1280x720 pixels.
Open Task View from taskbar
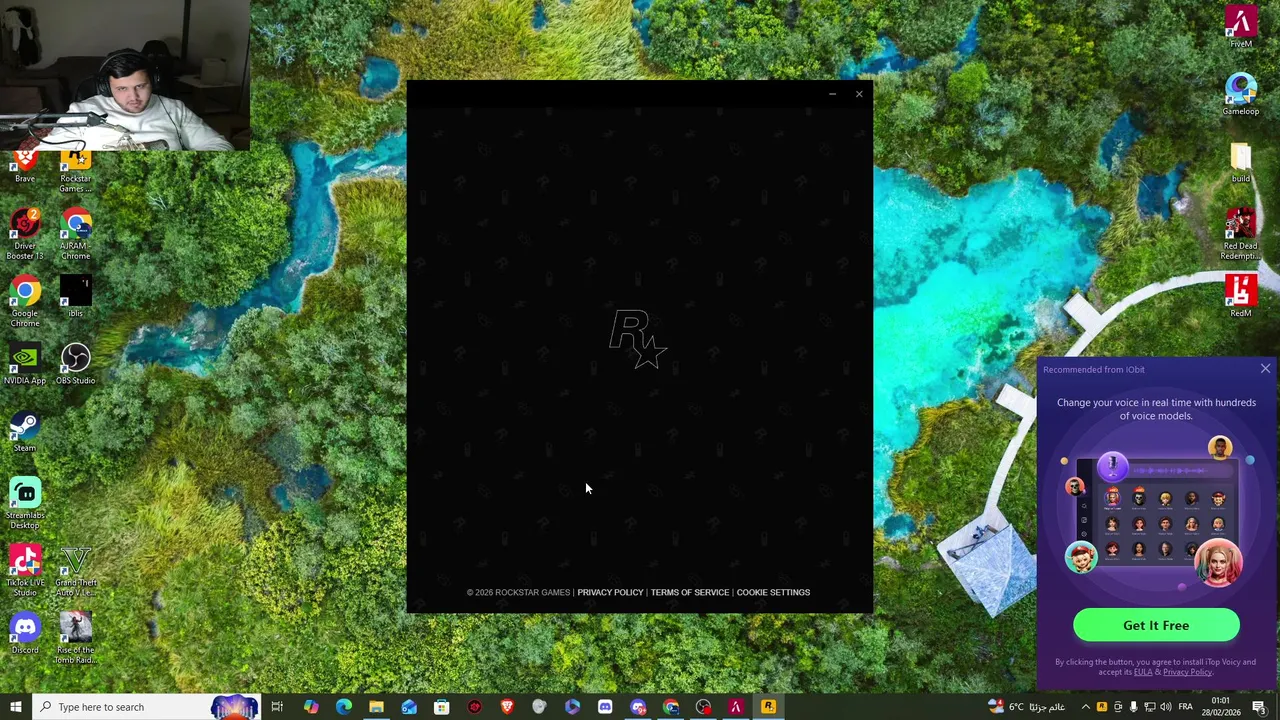click(x=277, y=707)
